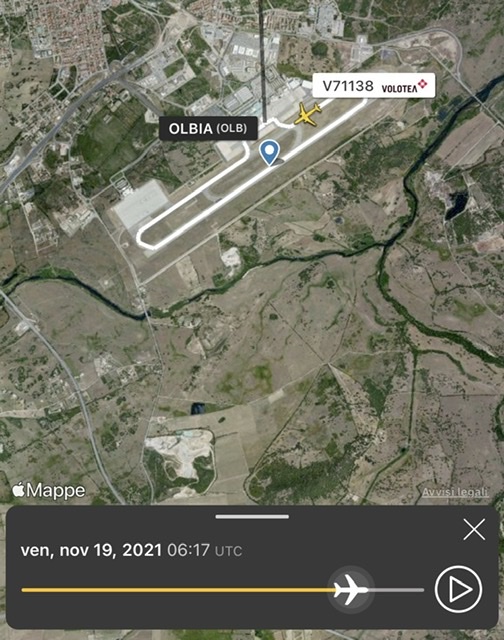The height and width of the screenshot is (640, 504).
Task: Open the Avvisi legali link
Action: (x=455, y=492)
